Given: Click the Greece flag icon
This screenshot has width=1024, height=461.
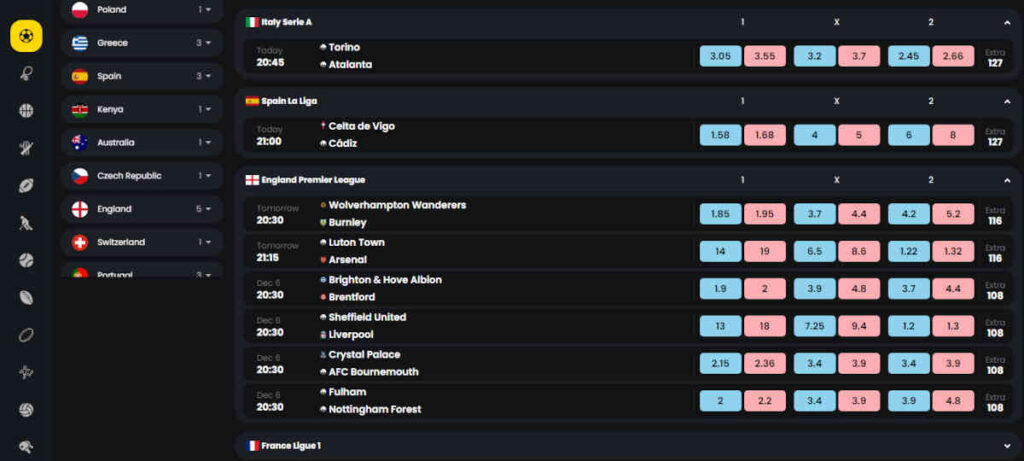Looking at the screenshot, I should [80, 43].
